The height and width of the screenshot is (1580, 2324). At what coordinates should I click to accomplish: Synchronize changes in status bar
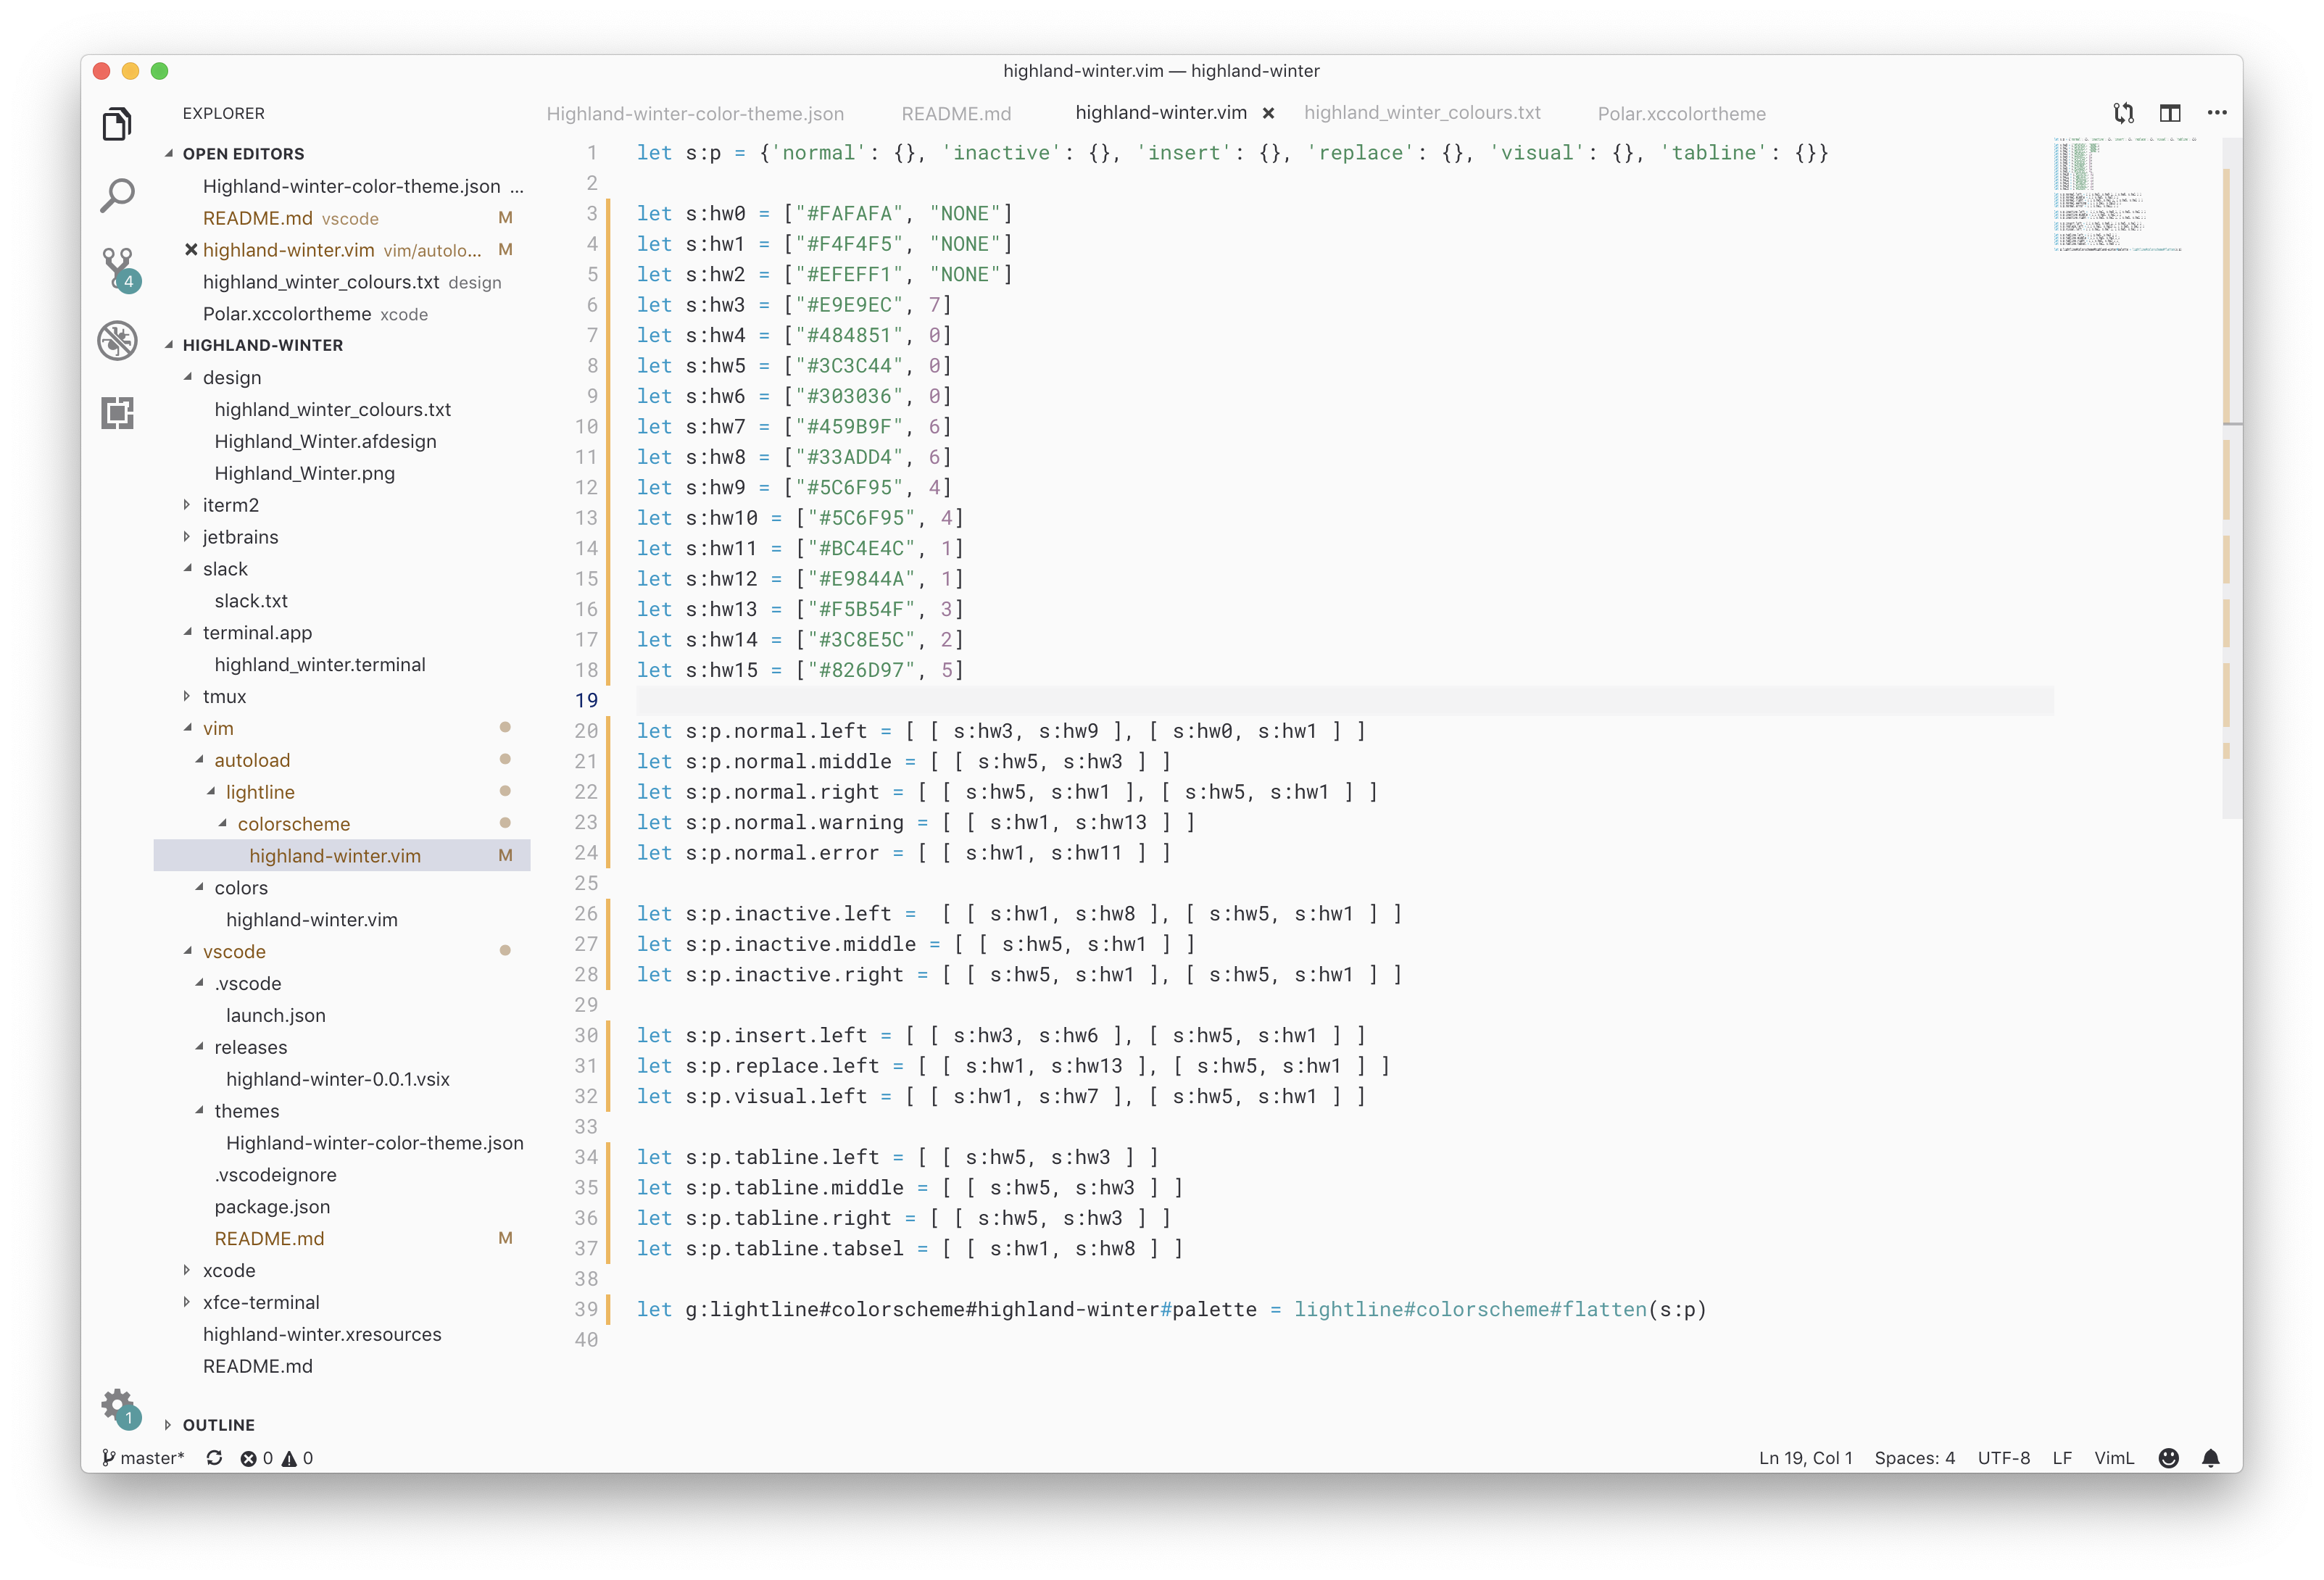214,1458
